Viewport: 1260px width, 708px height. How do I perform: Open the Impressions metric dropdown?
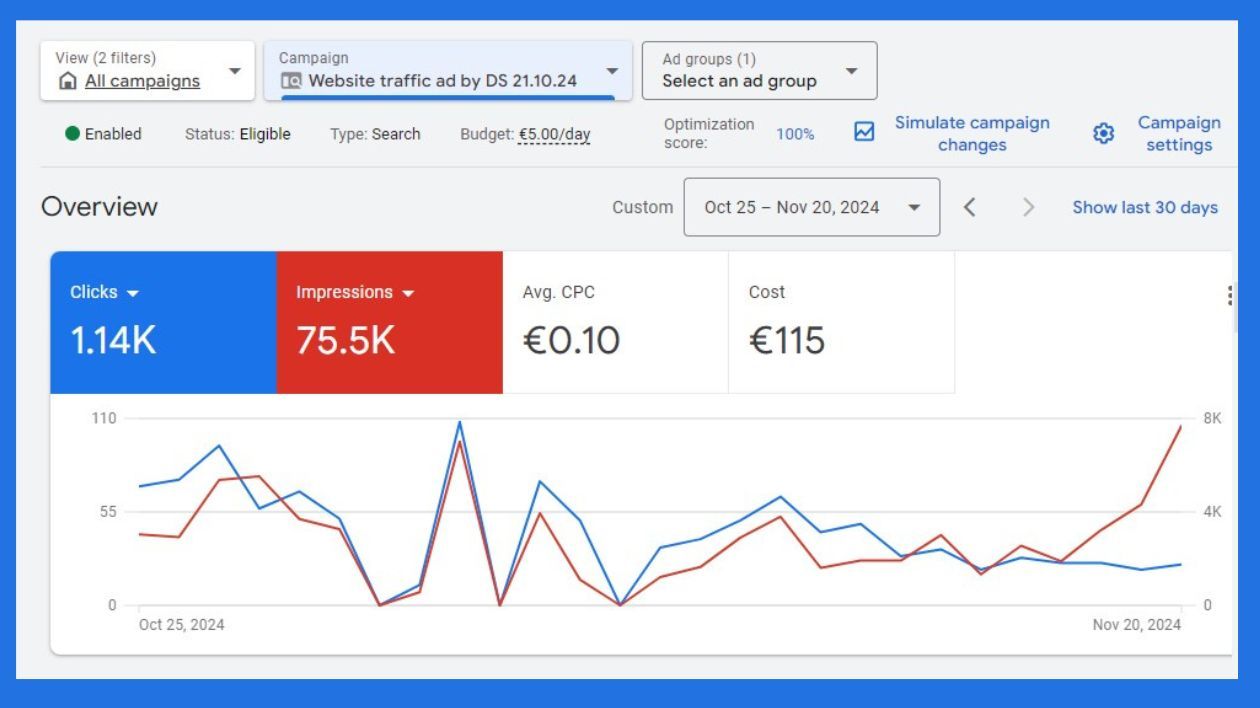coord(355,293)
